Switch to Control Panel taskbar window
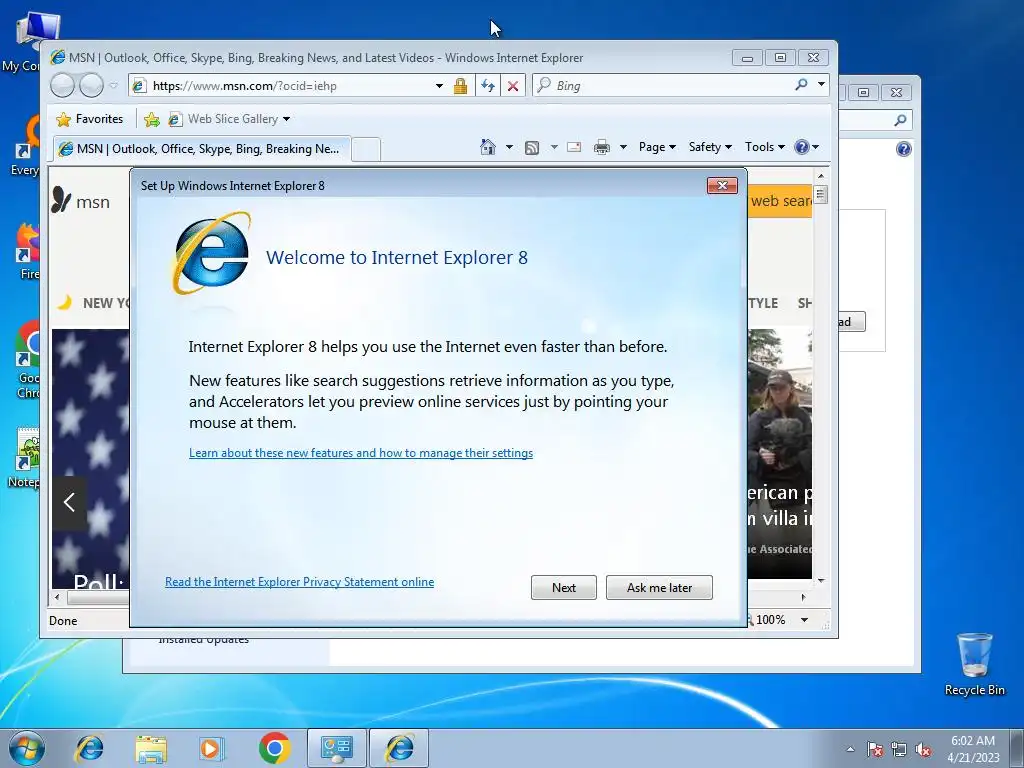Screen dimensions: 1024x768 337,748
